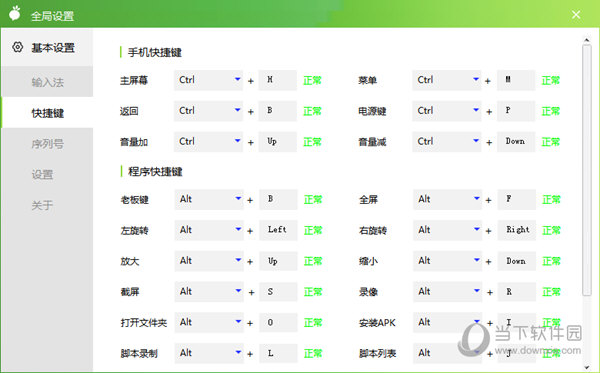Image resolution: width=600 pixels, height=373 pixels.
Task: Click the 正常 status beside 主屏幕
Action: tap(312, 80)
